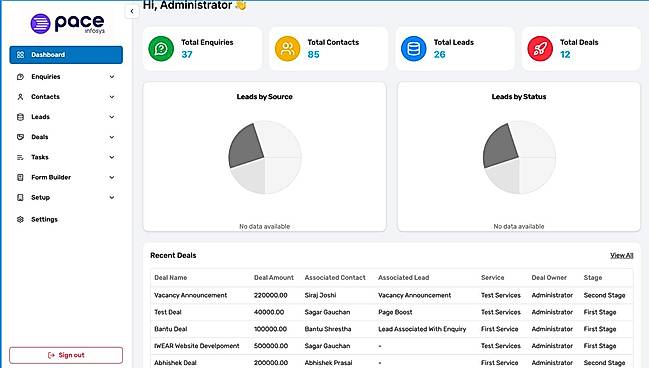Select the Test Deal row name

168,312
